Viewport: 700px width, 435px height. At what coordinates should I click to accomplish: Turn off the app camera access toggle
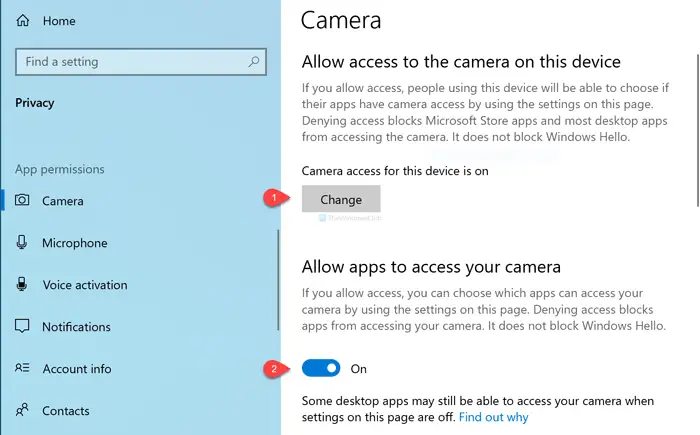tap(321, 369)
